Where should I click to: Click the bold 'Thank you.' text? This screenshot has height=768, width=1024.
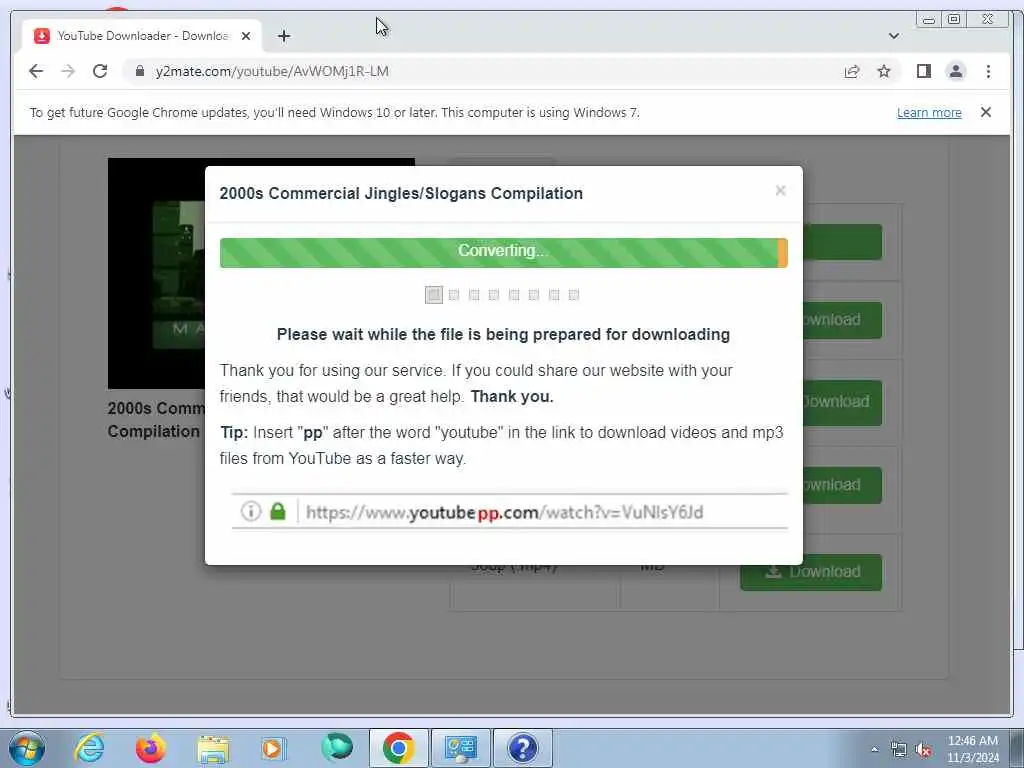coord(512,396)
